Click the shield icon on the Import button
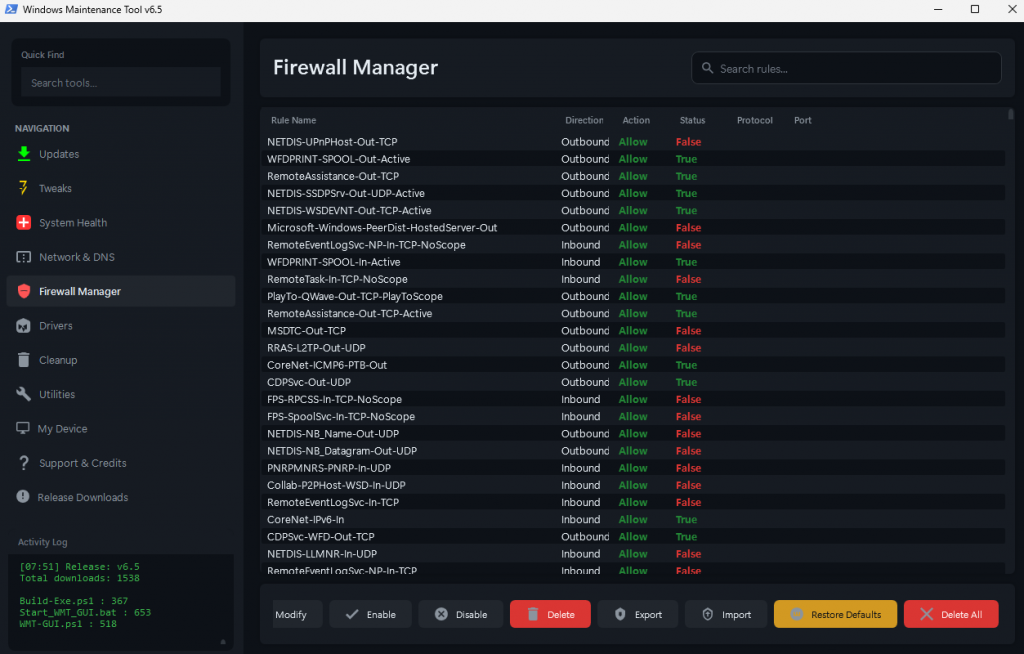1024x654 pixels. point(707,614)
